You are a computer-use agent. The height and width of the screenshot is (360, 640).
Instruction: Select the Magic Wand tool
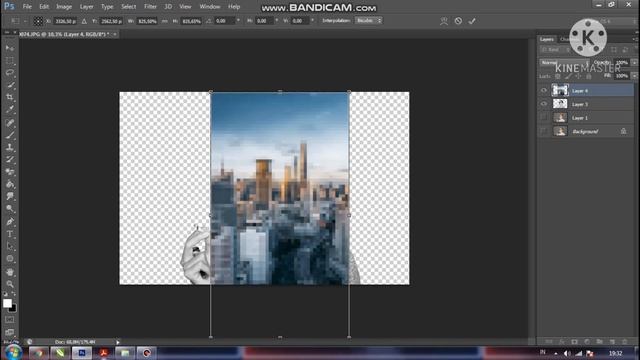point(10,85)
